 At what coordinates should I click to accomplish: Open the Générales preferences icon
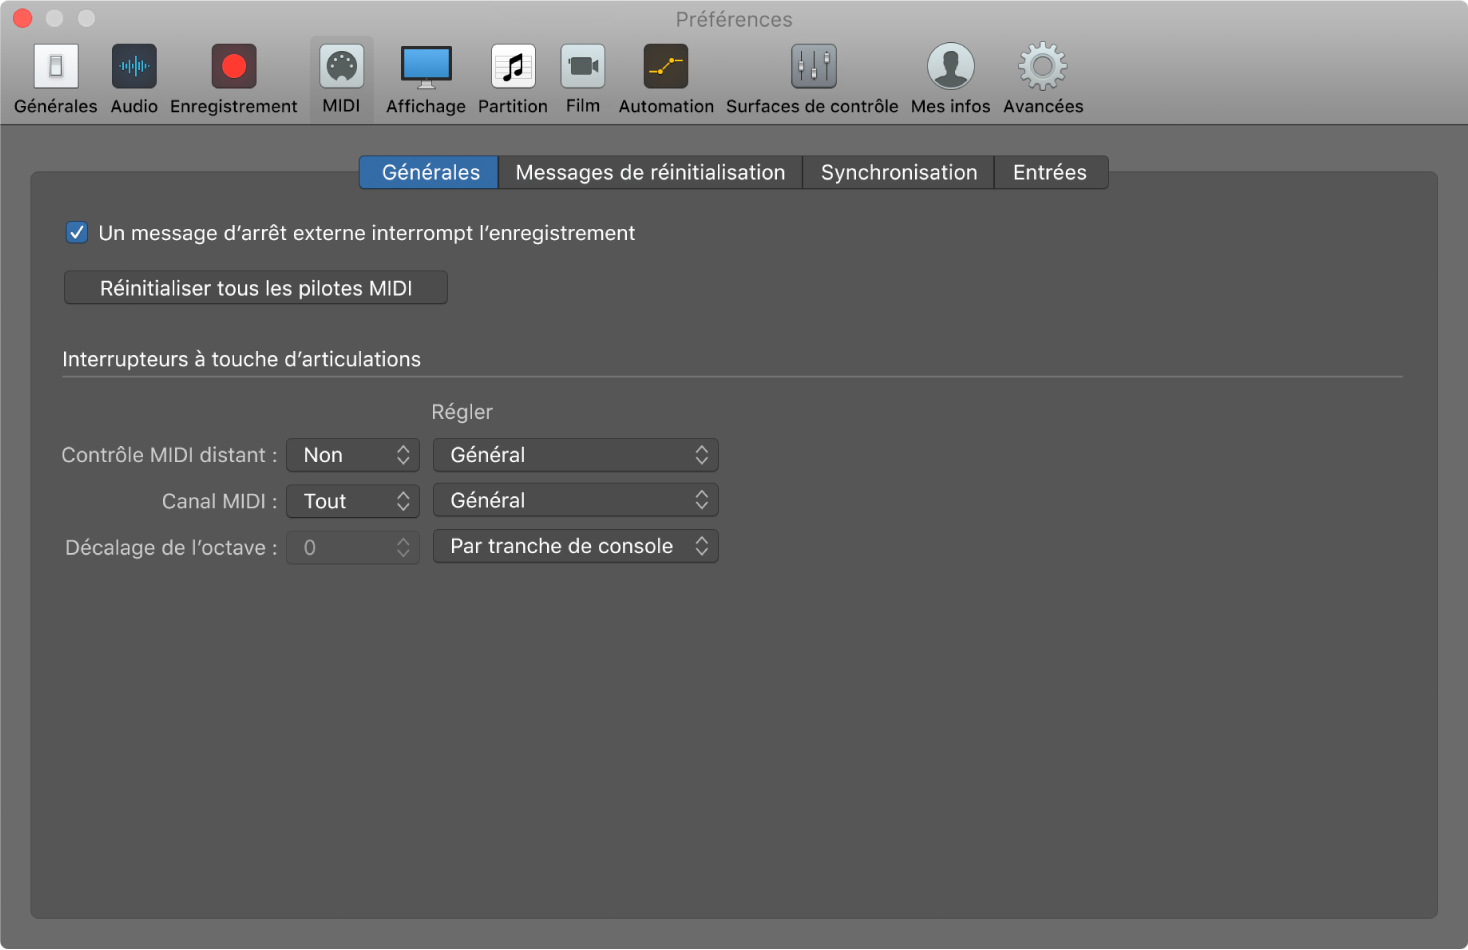[x=56, y=68]
